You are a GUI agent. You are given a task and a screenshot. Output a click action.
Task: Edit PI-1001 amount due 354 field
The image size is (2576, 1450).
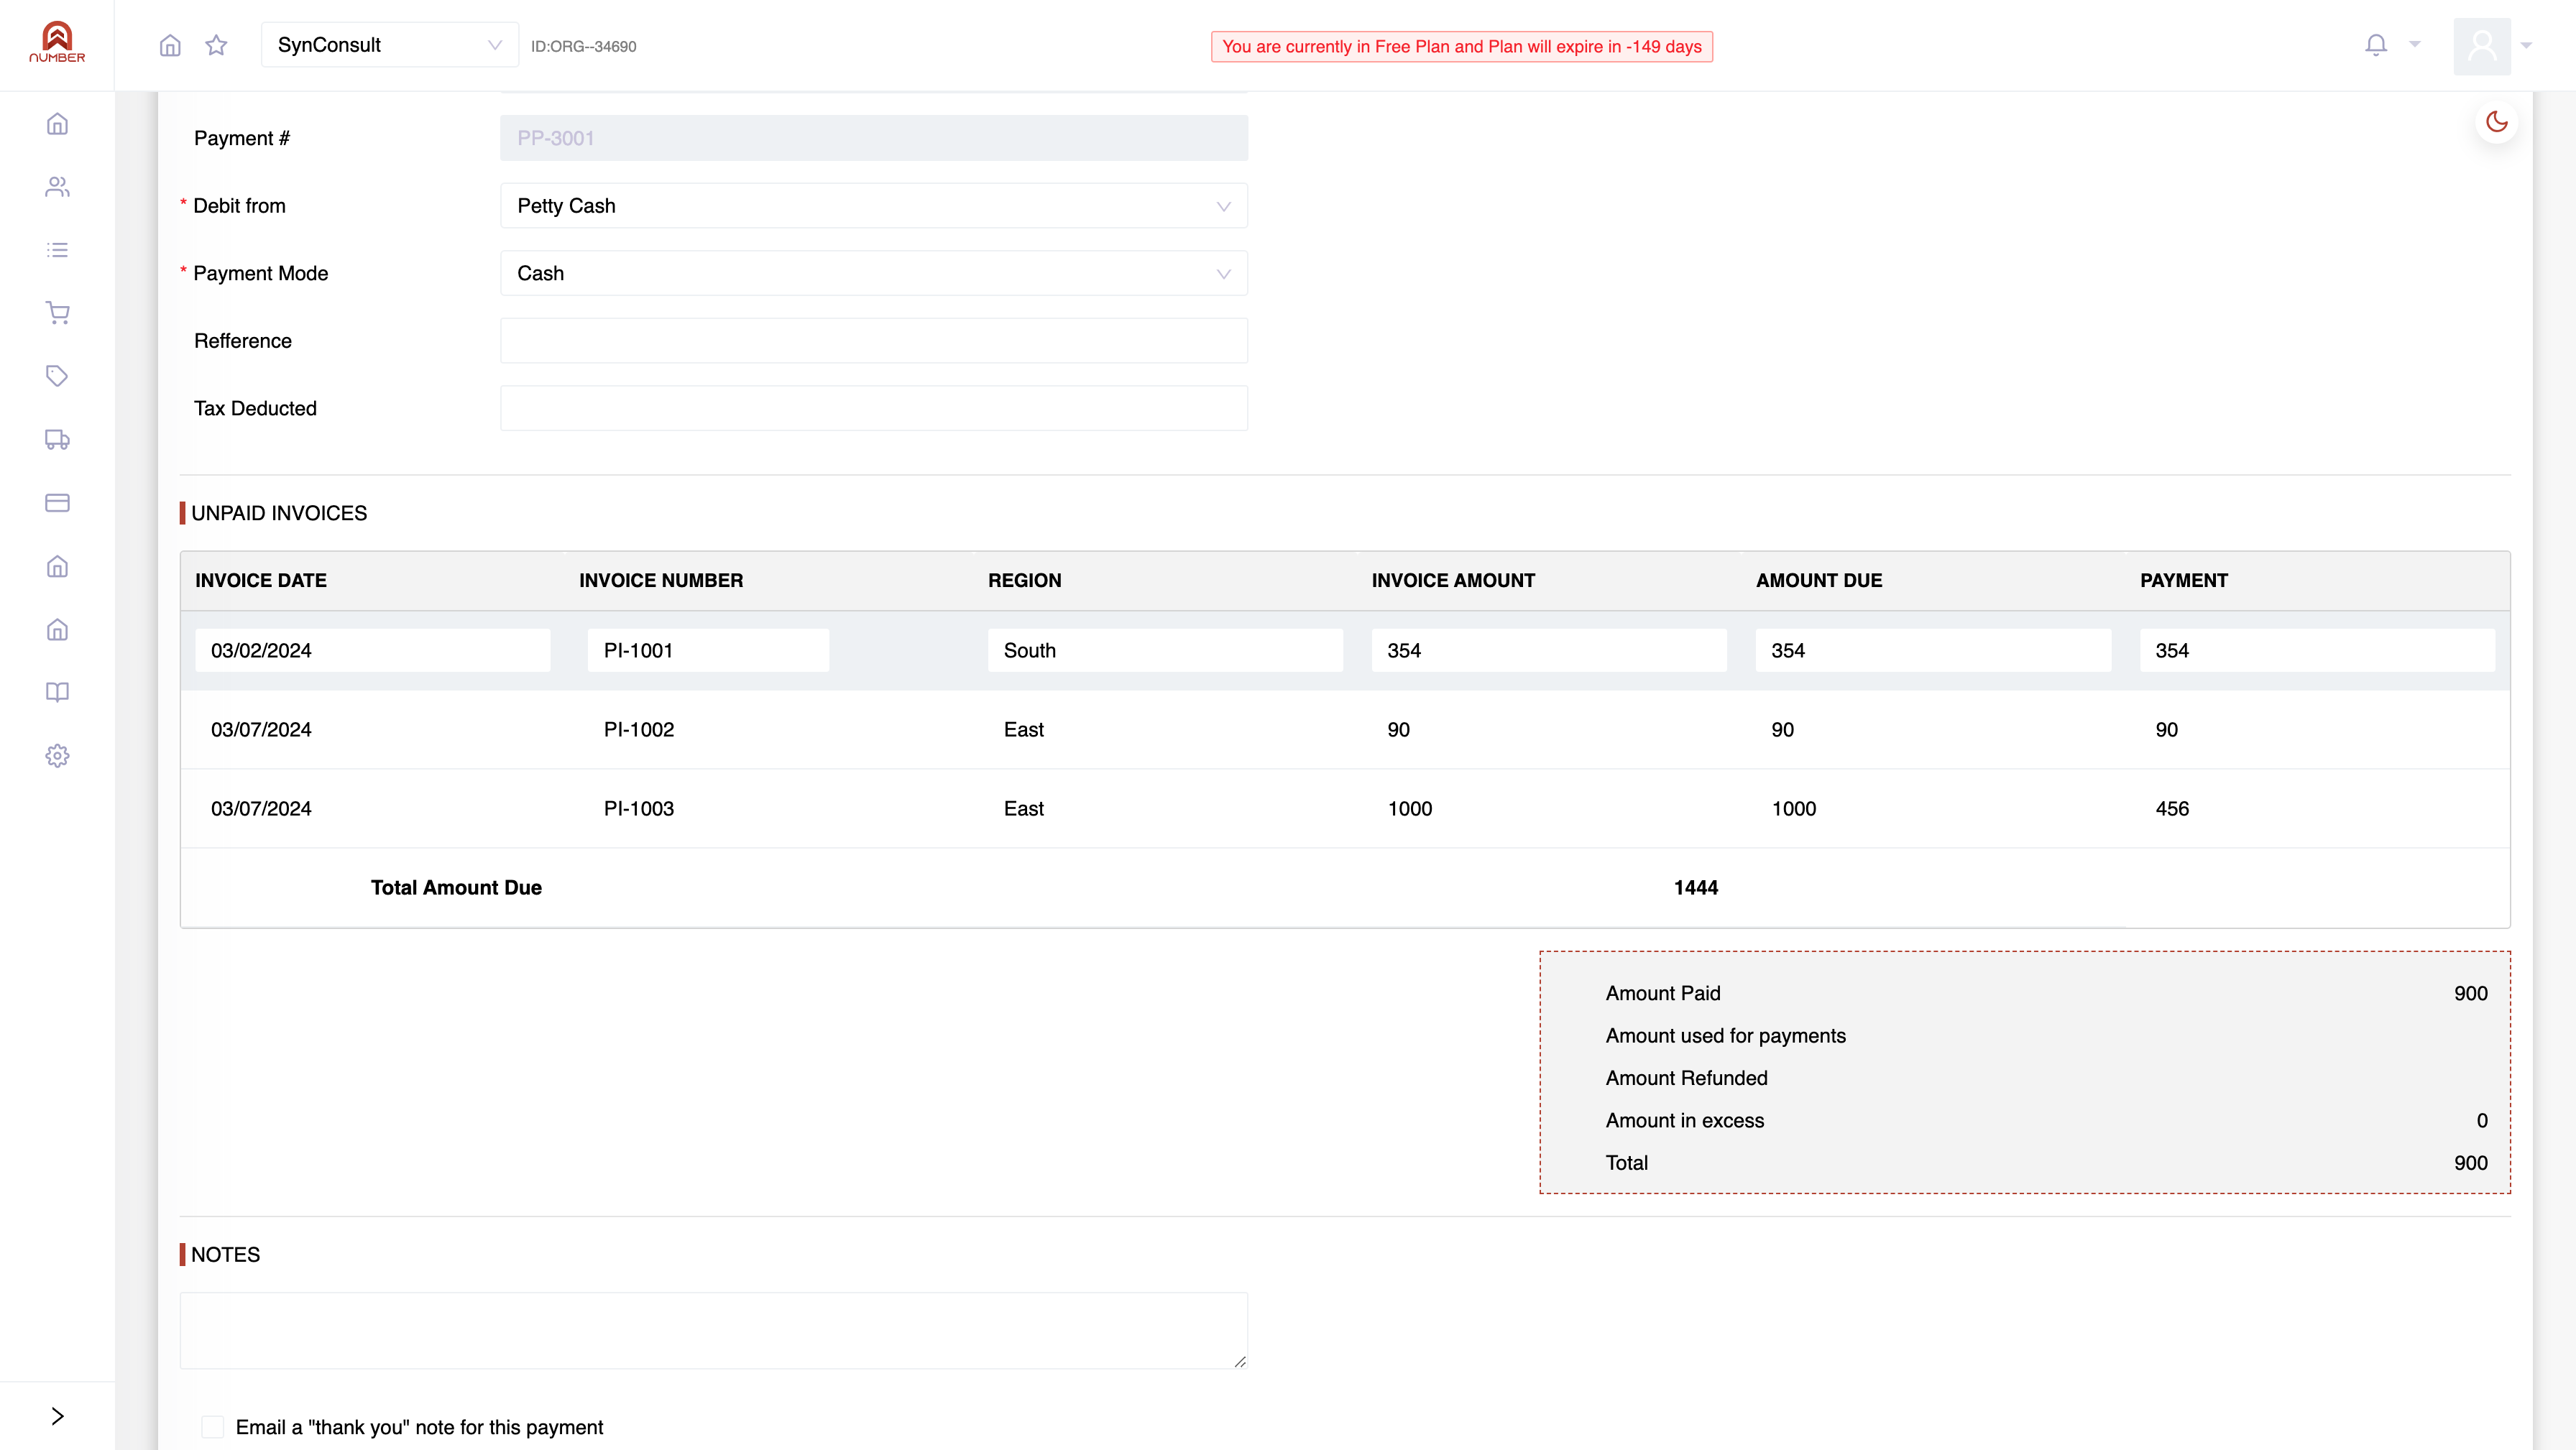1933,650
